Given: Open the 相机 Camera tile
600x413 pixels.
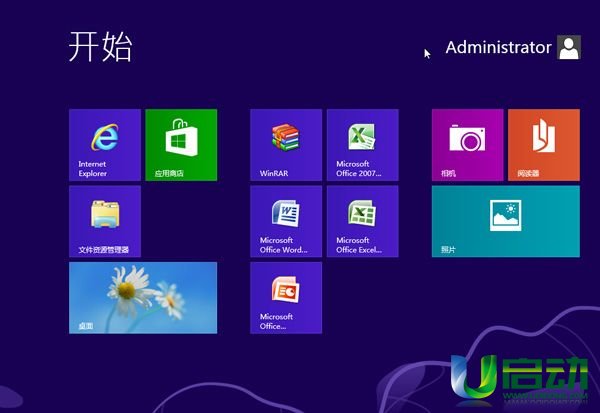Looking at the screenshot, I should click(x=468, y=145).
